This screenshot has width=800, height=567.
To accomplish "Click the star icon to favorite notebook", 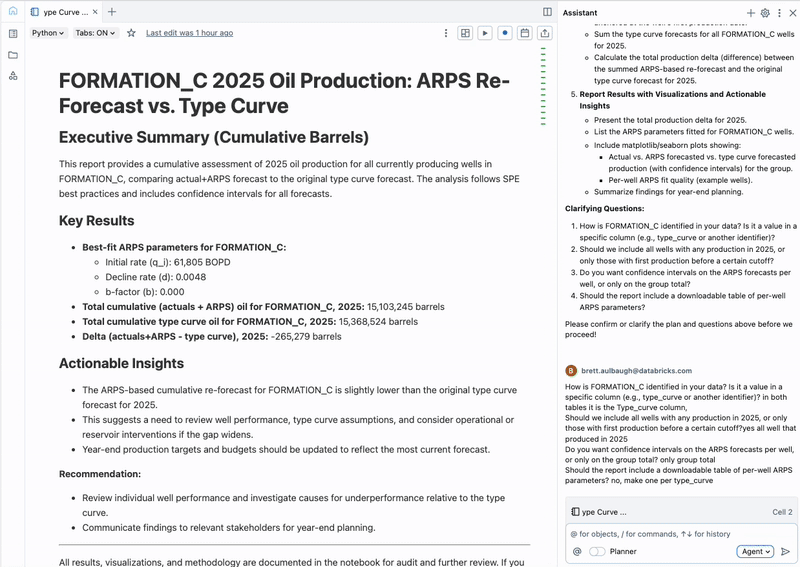I will pyautogui.click(x=131, y=33).
